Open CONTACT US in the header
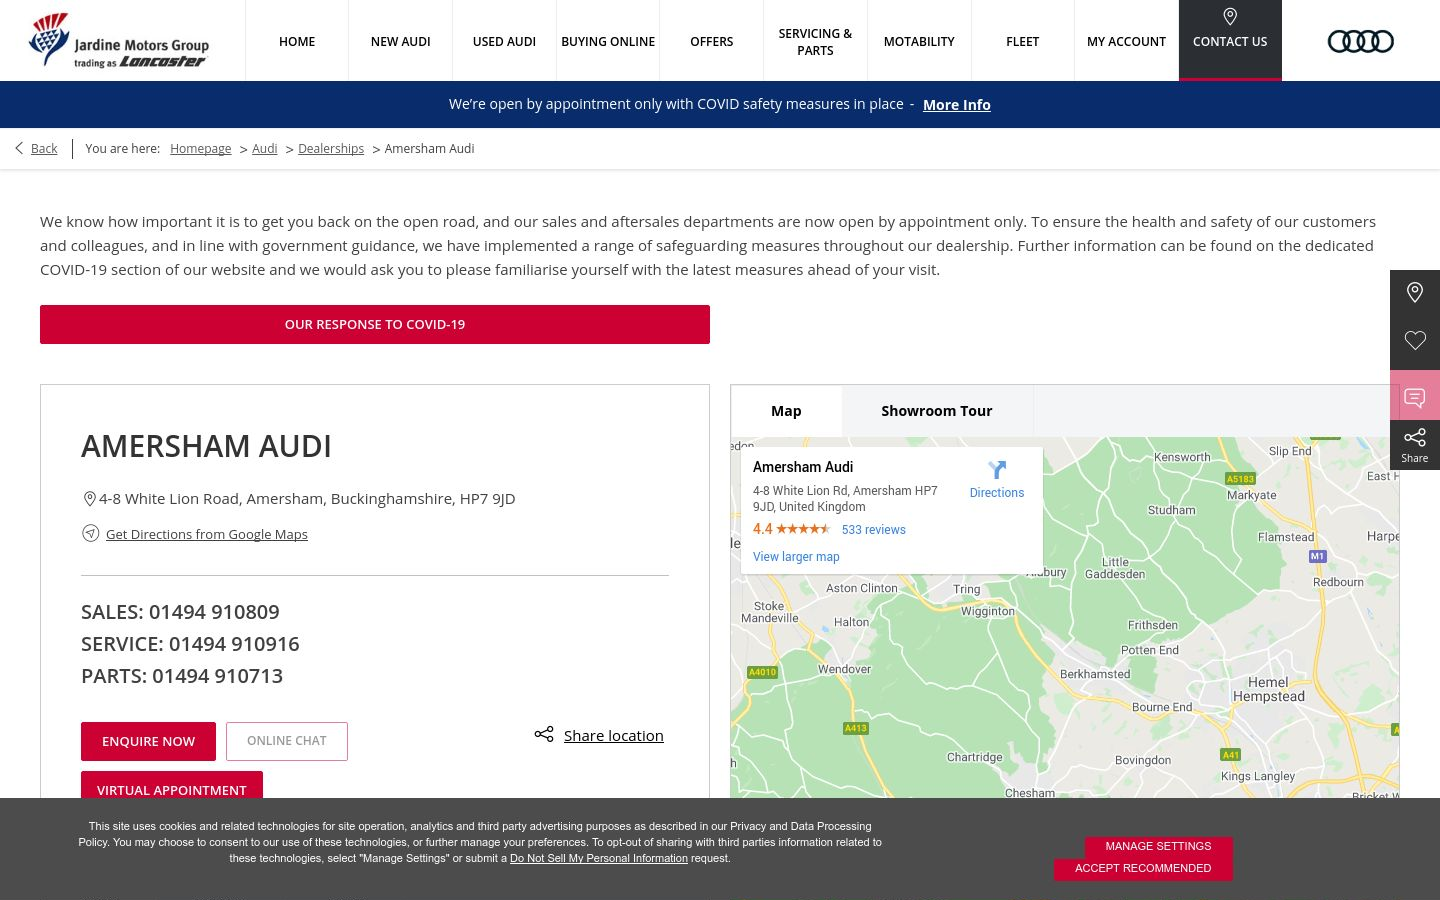This screenshot has height=900, width=1440. coord(1230,41)
